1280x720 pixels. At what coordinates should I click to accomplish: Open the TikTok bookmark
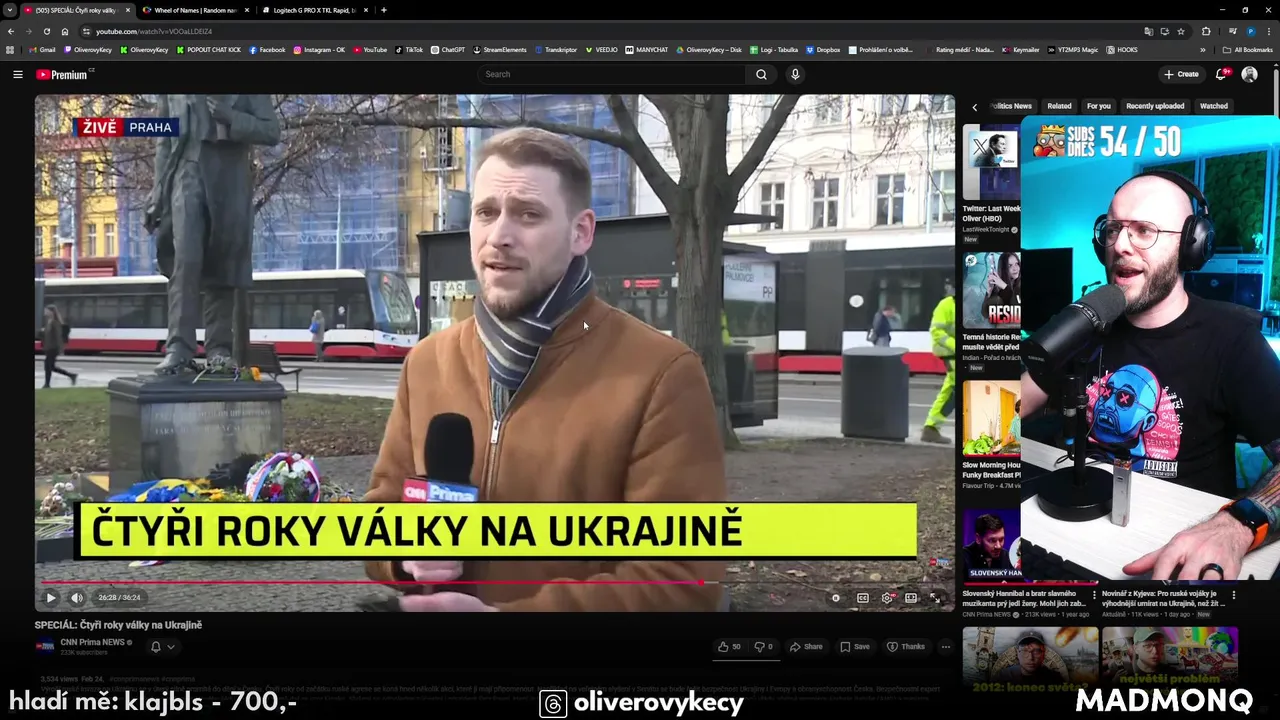pyautogui.click(x=409, y=49)
